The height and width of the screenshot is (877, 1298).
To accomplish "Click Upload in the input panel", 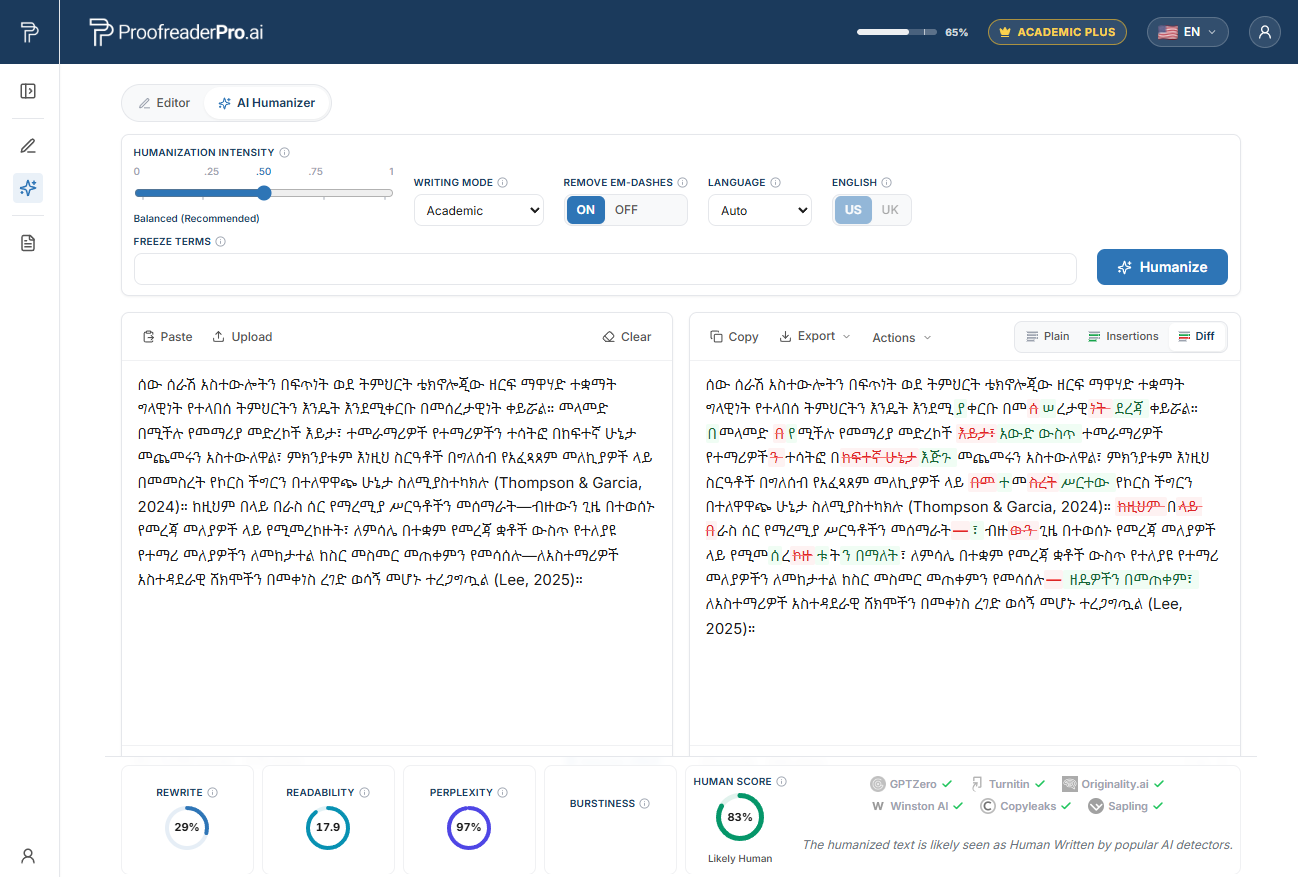I will click(242, 337).
